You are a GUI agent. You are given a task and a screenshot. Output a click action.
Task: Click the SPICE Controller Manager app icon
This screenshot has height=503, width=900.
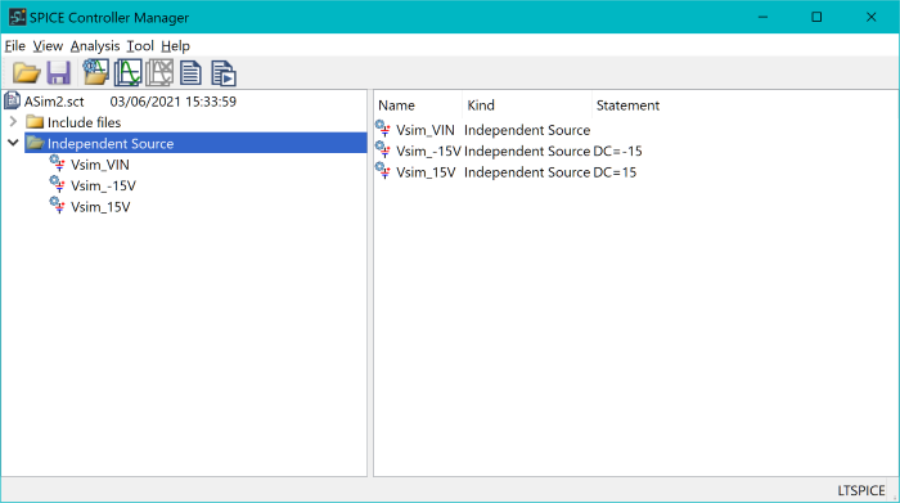[17, 17]
